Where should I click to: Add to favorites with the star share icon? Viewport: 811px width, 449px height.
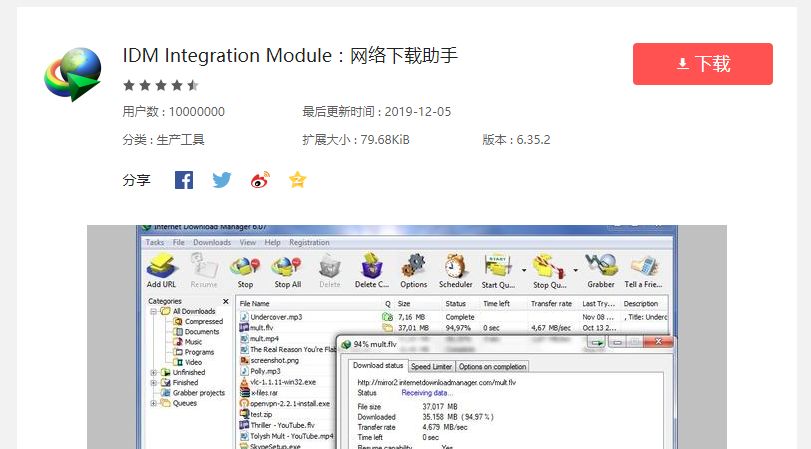tap(297, 180)
